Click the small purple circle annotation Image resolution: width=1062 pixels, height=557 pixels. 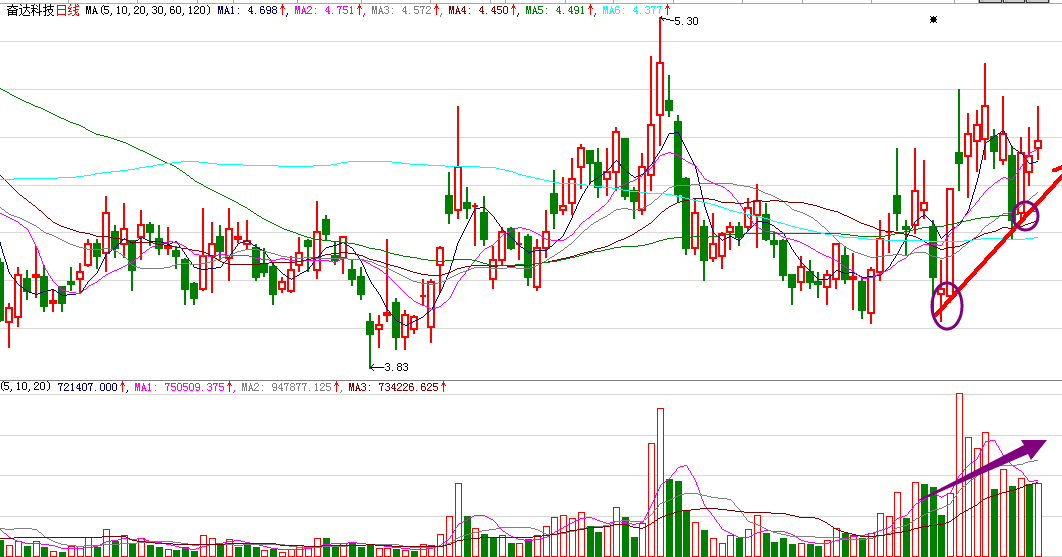pos(1025,214)
